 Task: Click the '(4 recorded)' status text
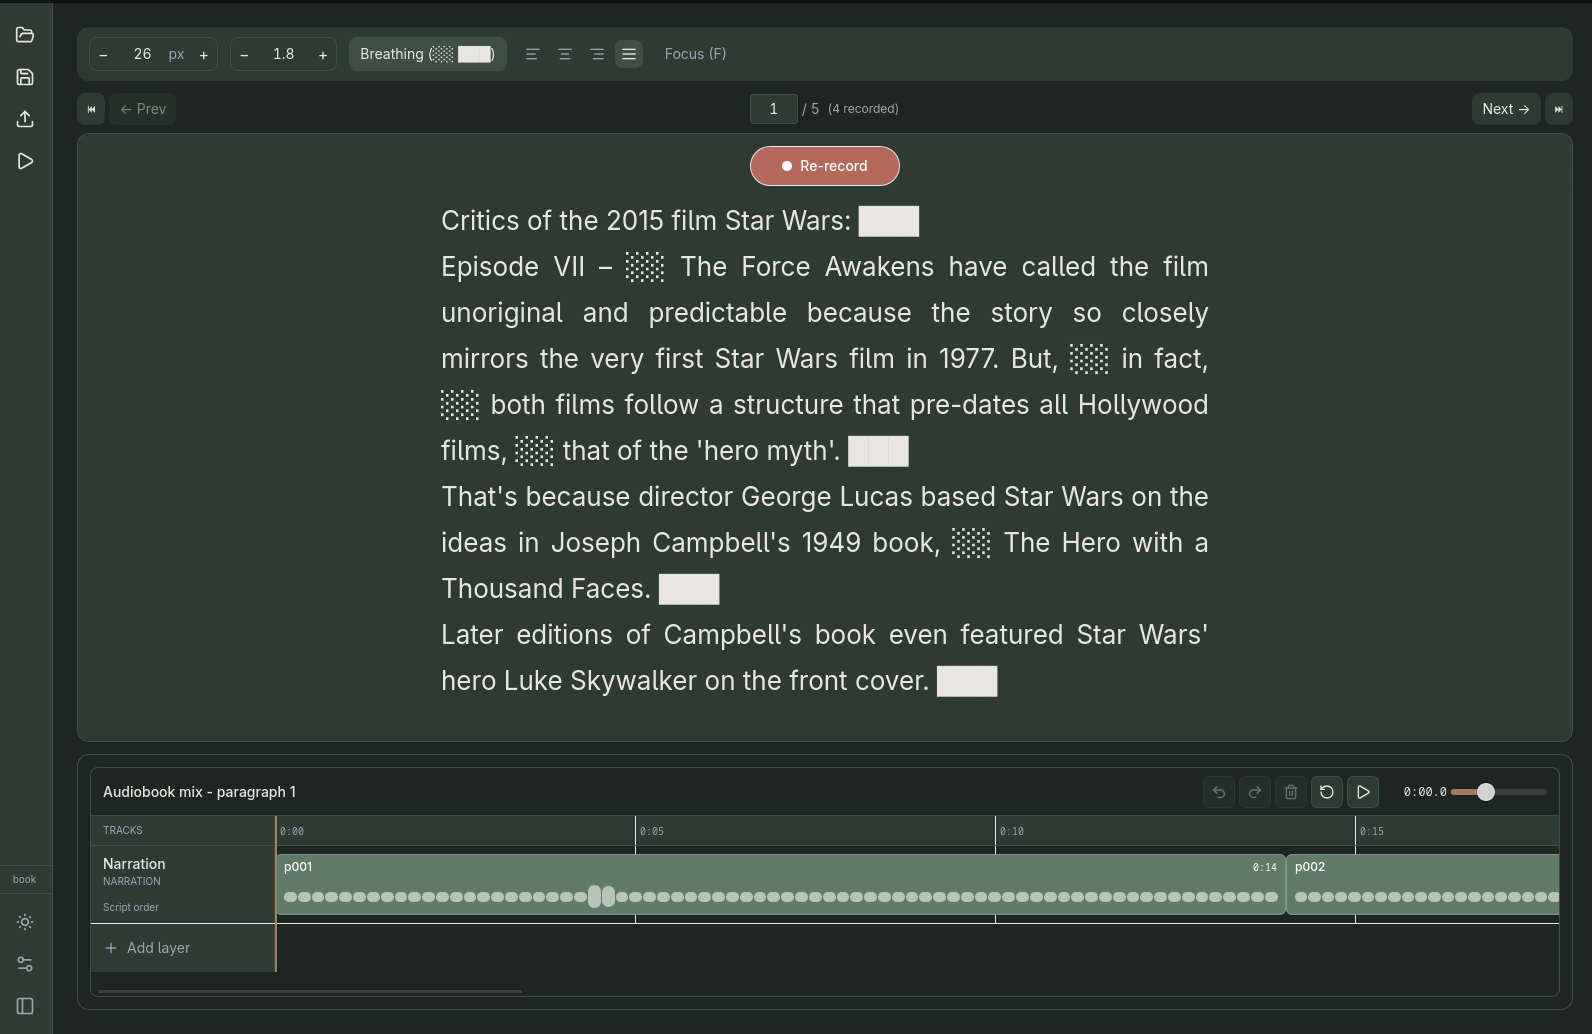(x=863, y=109)
